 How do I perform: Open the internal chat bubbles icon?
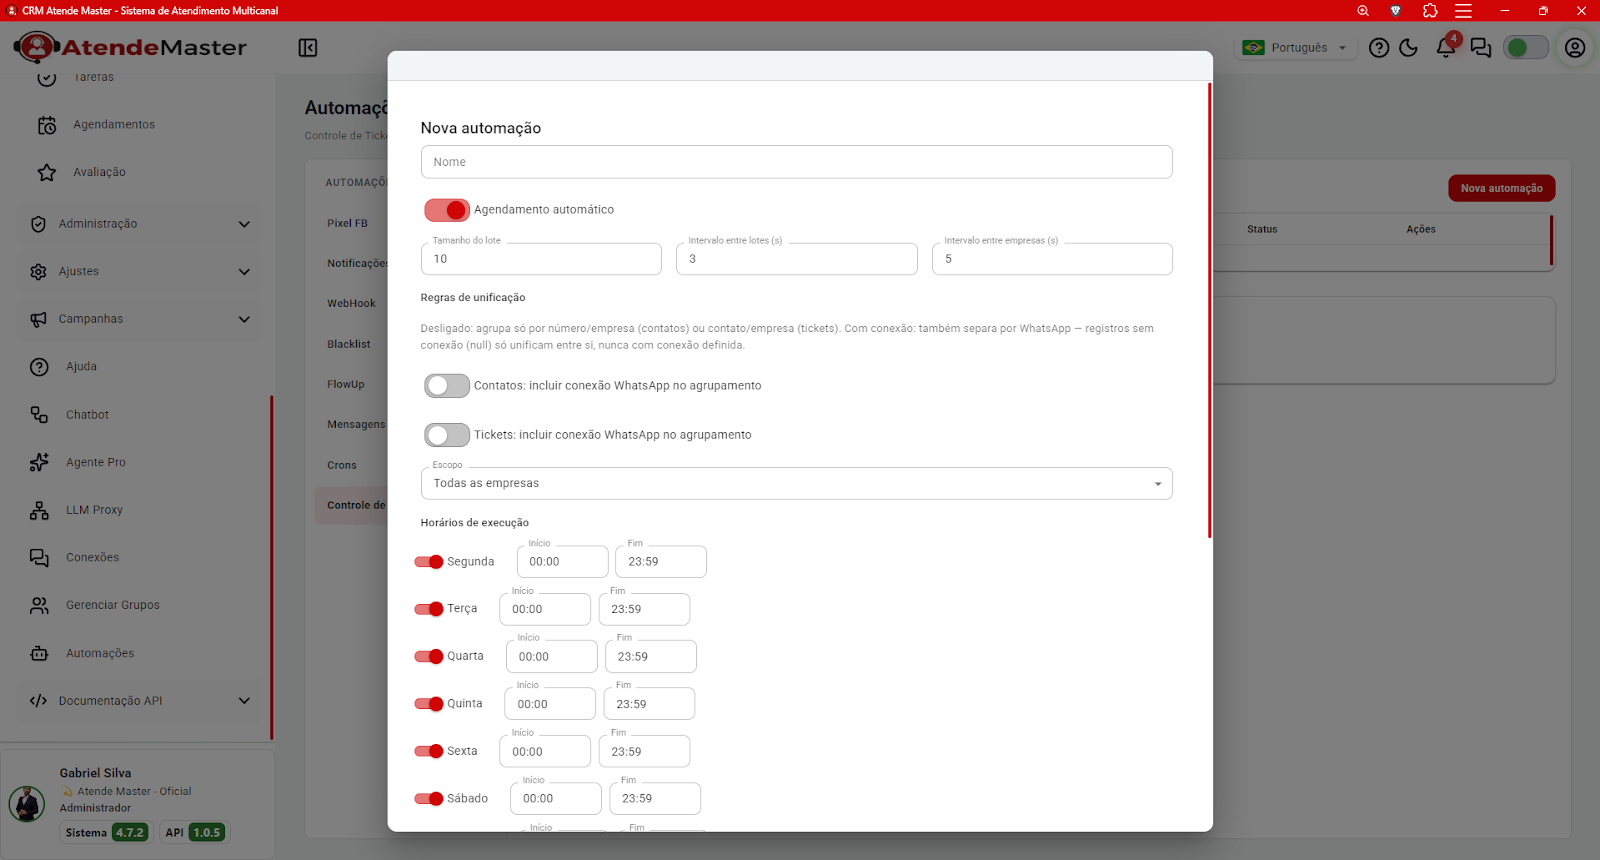(1481, 48)
